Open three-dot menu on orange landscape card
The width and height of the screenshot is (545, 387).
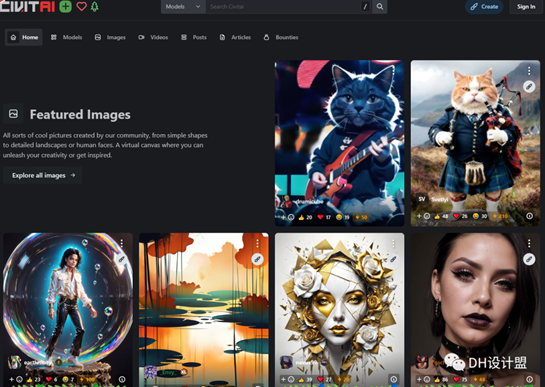(258, 243)
